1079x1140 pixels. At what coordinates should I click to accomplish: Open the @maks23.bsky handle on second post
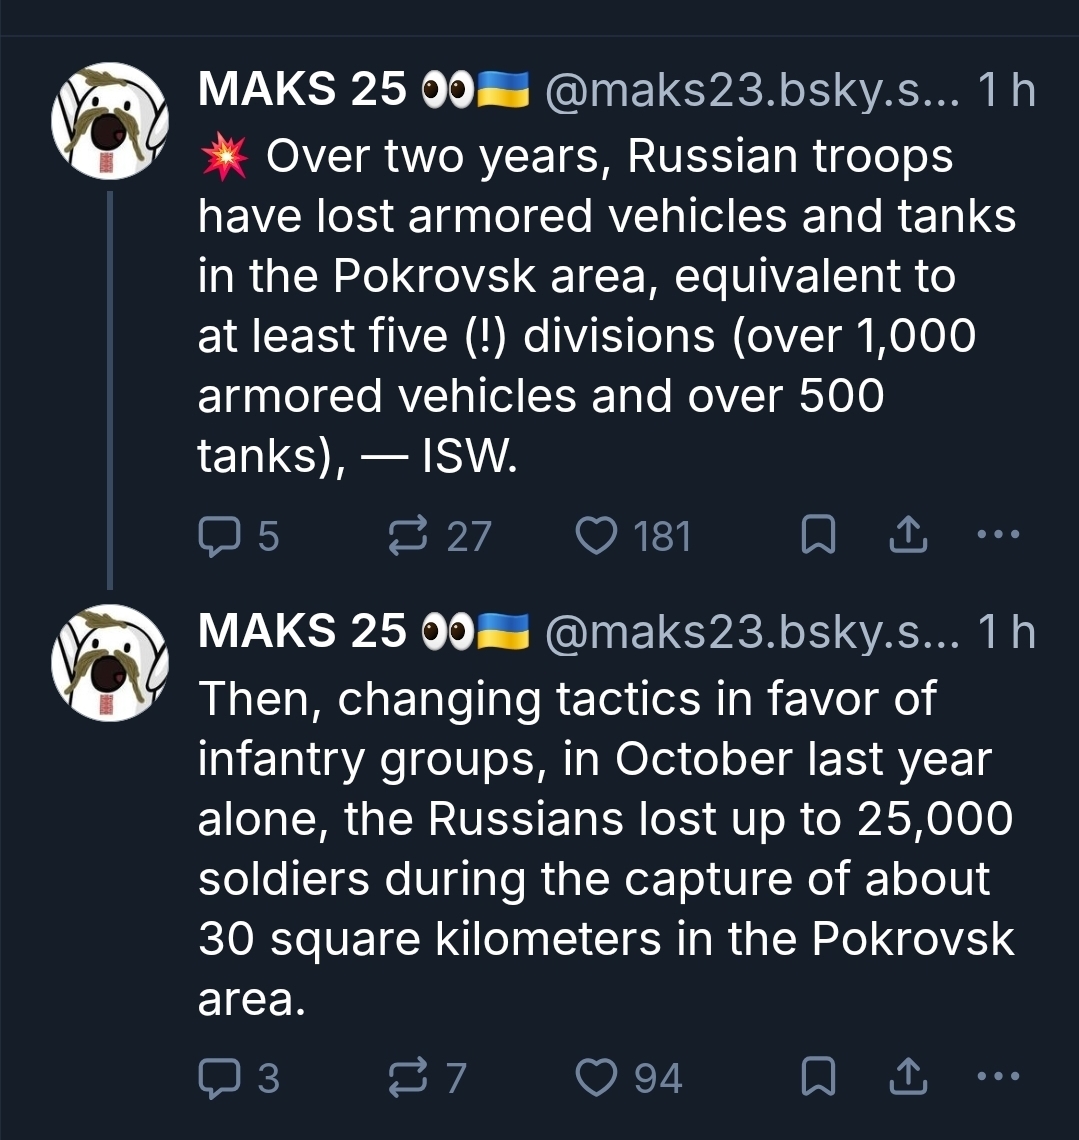[x=751, y=632]
